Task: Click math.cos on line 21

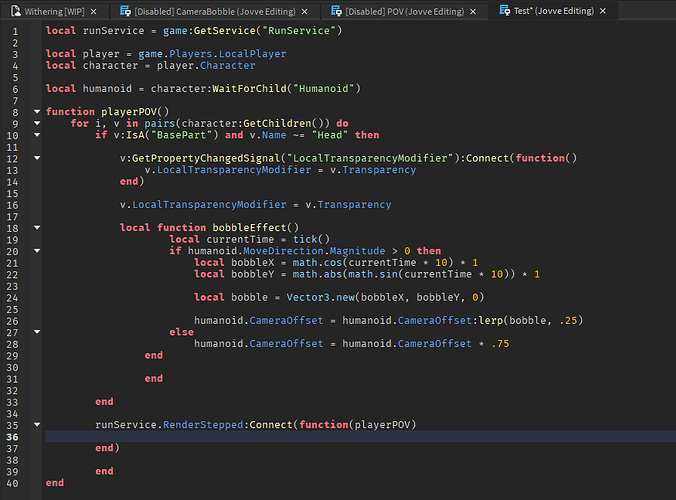Action: point(317,262)
